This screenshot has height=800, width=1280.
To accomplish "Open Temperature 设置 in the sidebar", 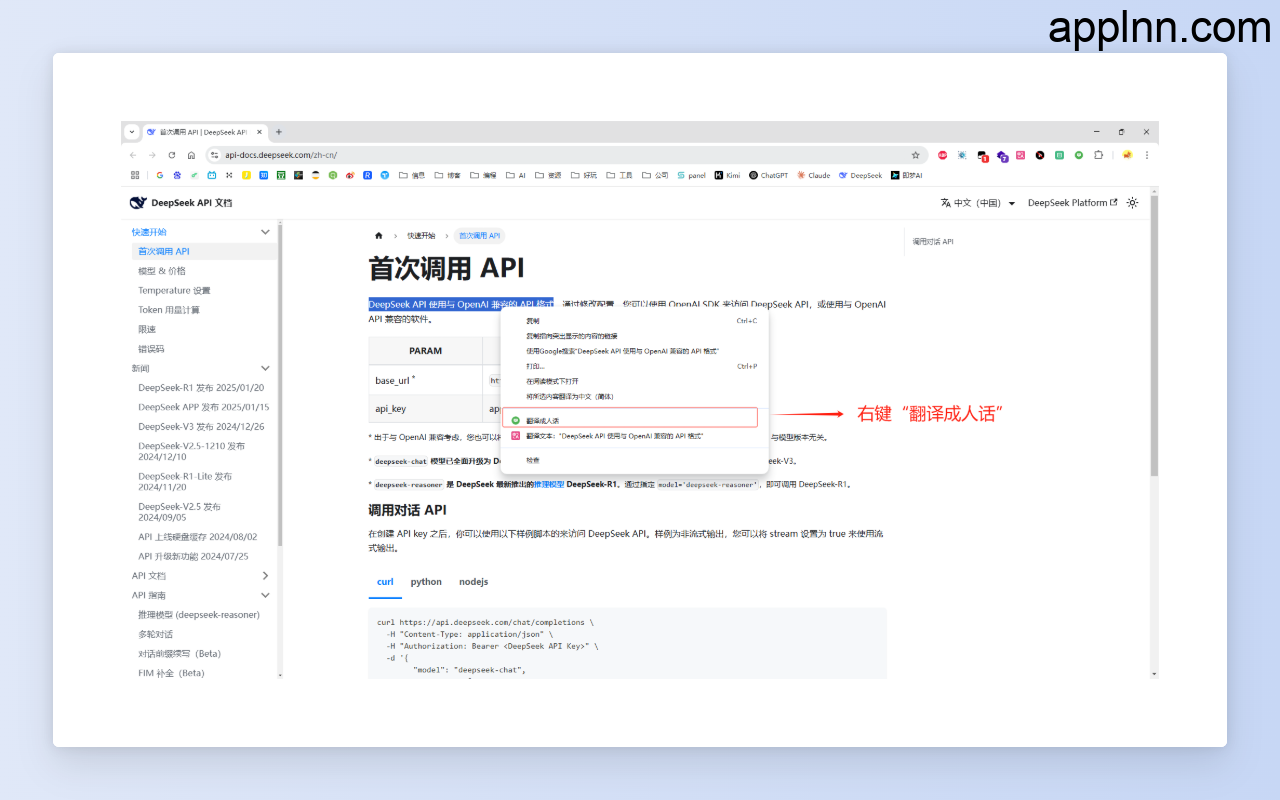I will pyautogui.click(x=174, y=290).
